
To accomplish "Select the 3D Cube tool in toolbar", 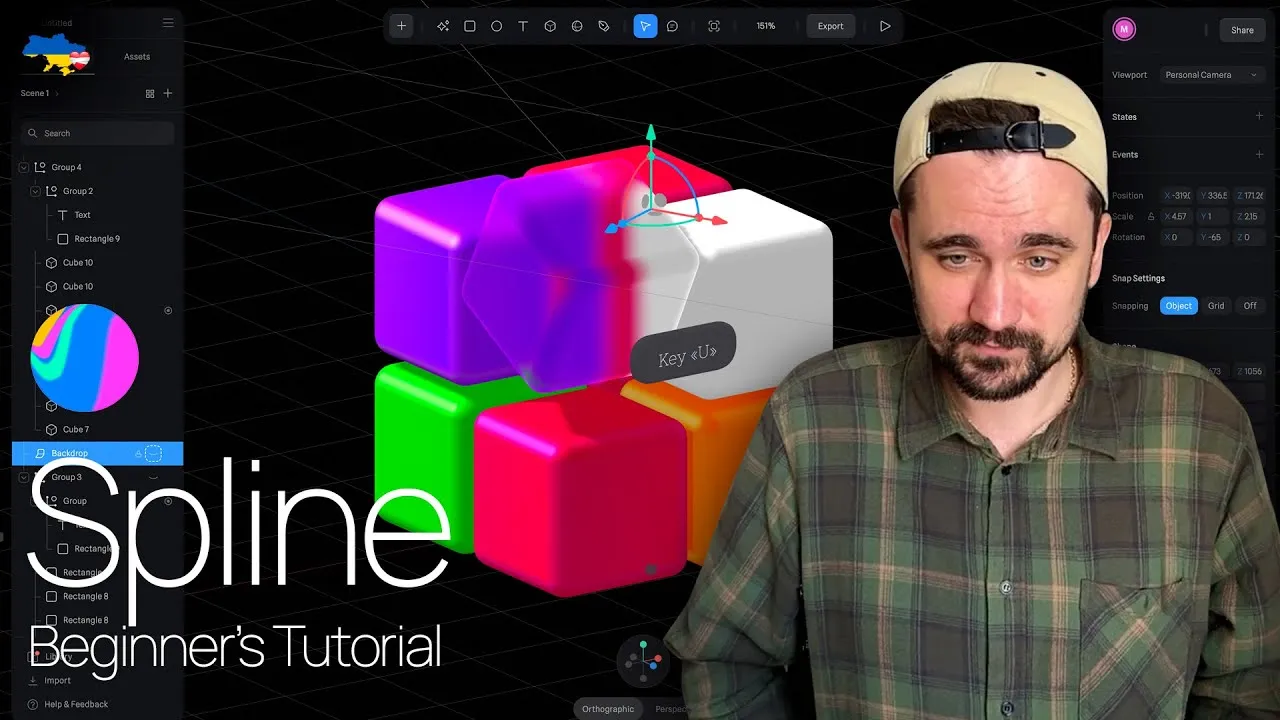I will (x=550, y=26).
